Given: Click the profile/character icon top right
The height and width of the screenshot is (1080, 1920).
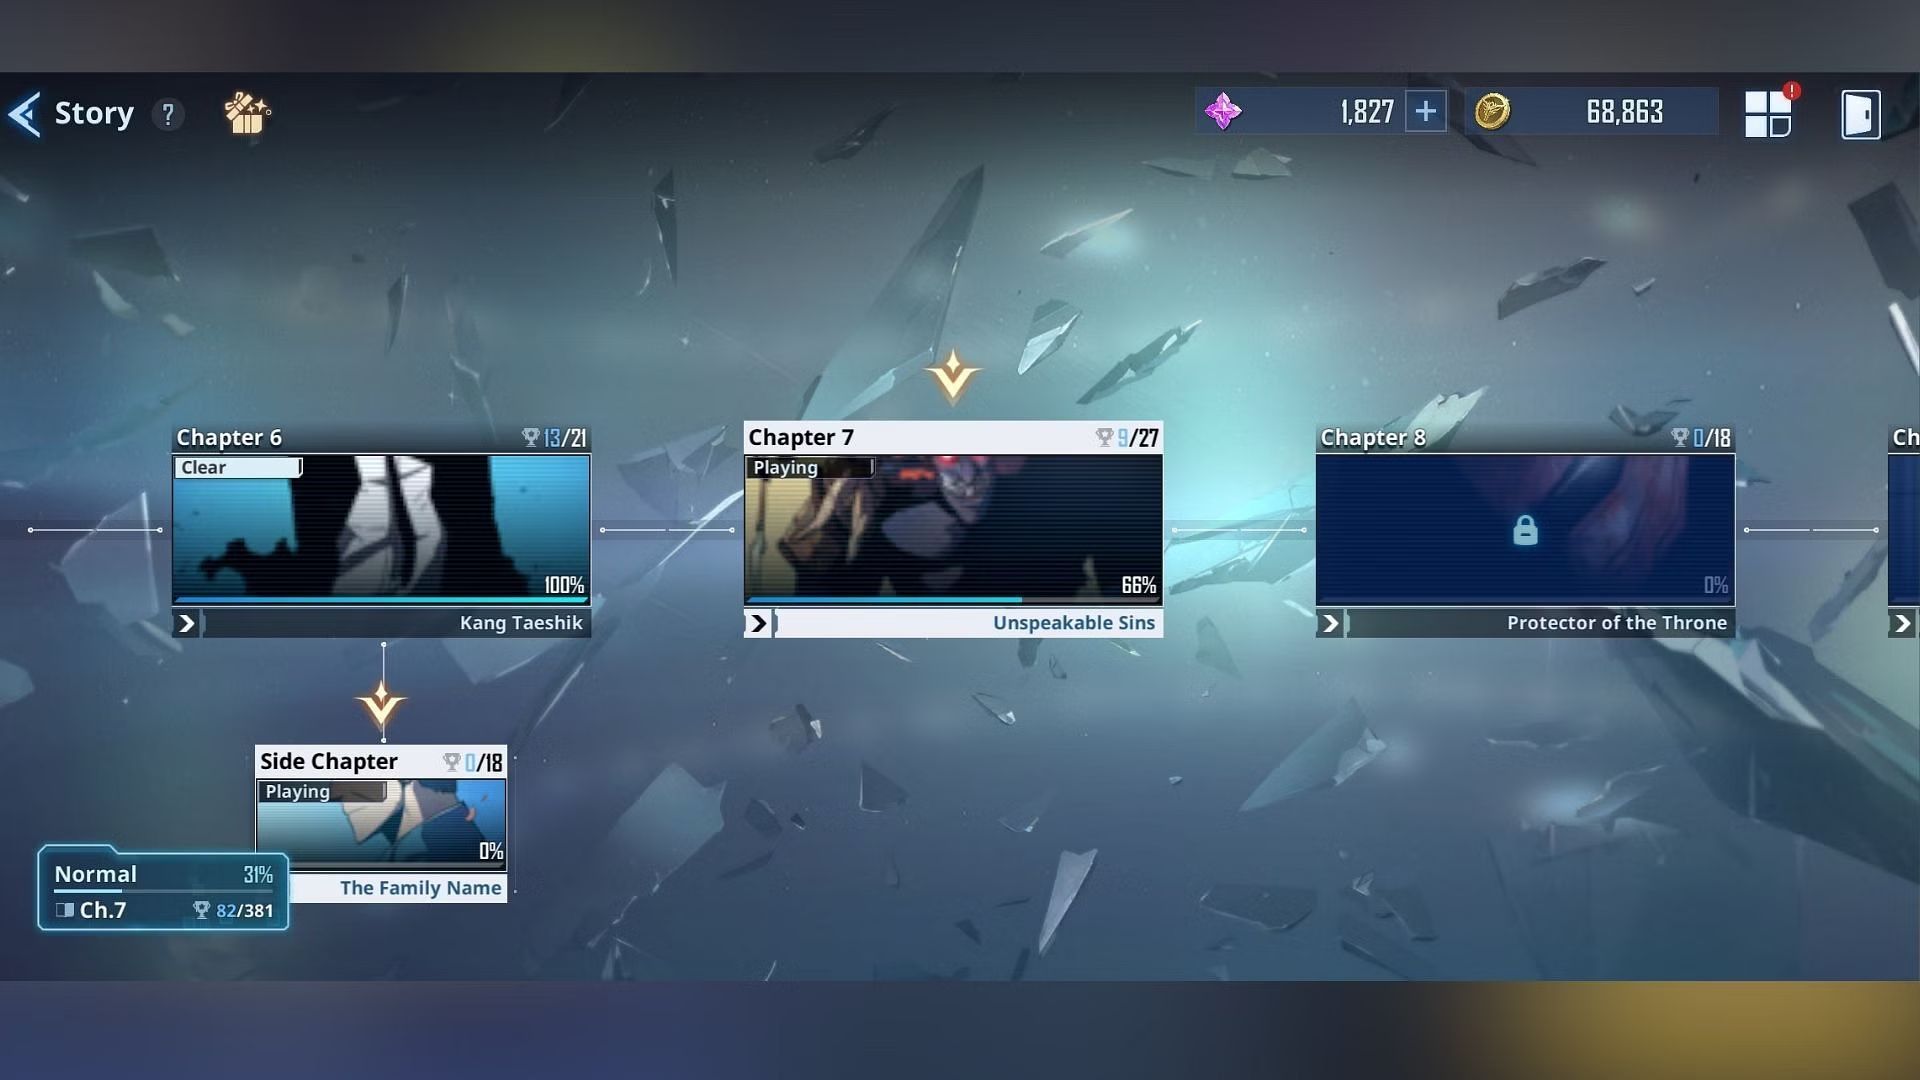Looking at the screenshot, I should click(x=1861, y=112).
